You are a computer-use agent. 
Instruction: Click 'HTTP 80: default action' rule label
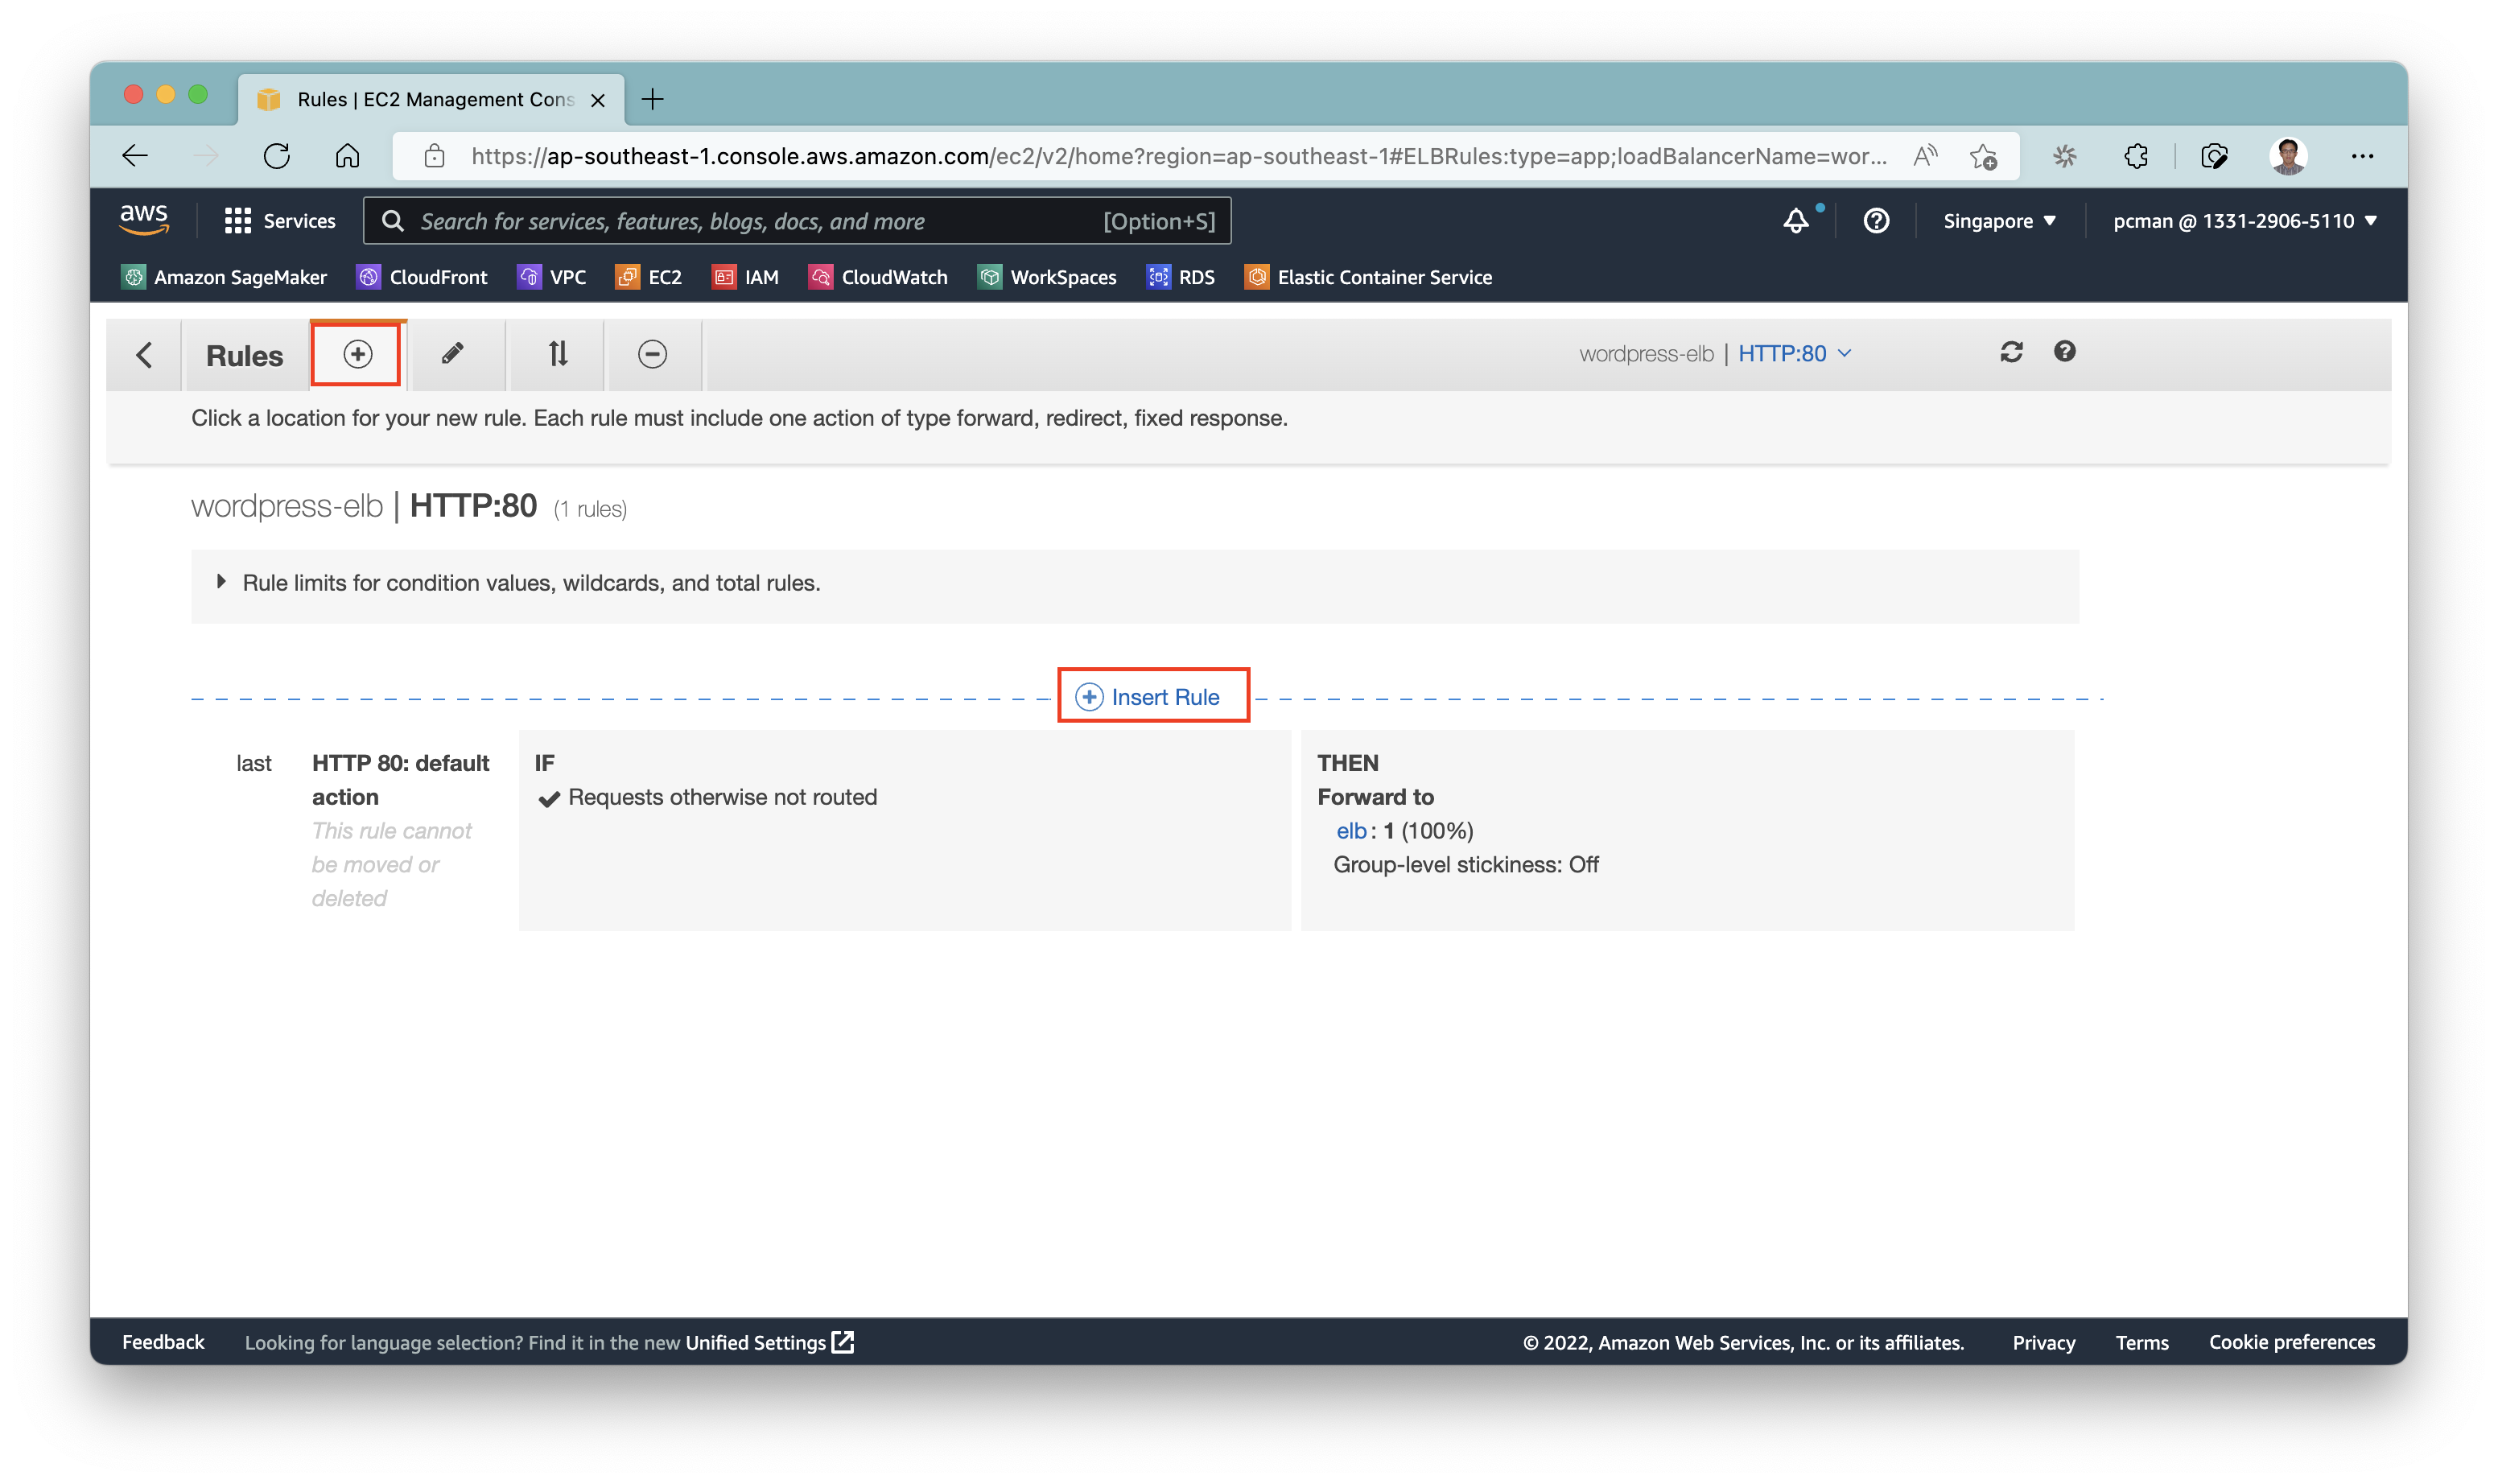(x=400, y=780)
